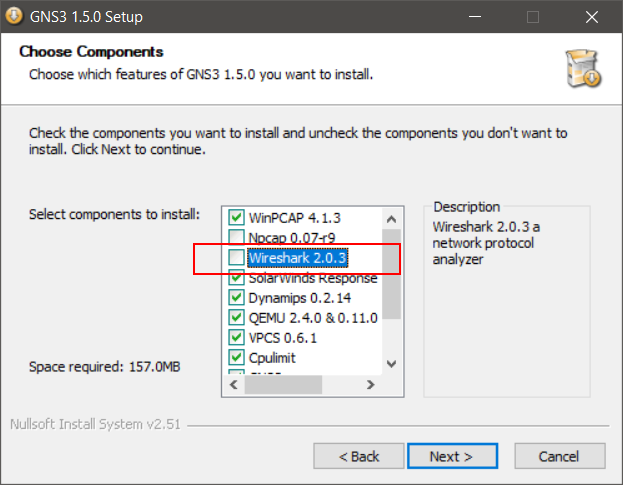This screenshot has height=485, width=623.
Task: Check the Npcap 0.07-r9 checkbox
Action: coord(236,237)
